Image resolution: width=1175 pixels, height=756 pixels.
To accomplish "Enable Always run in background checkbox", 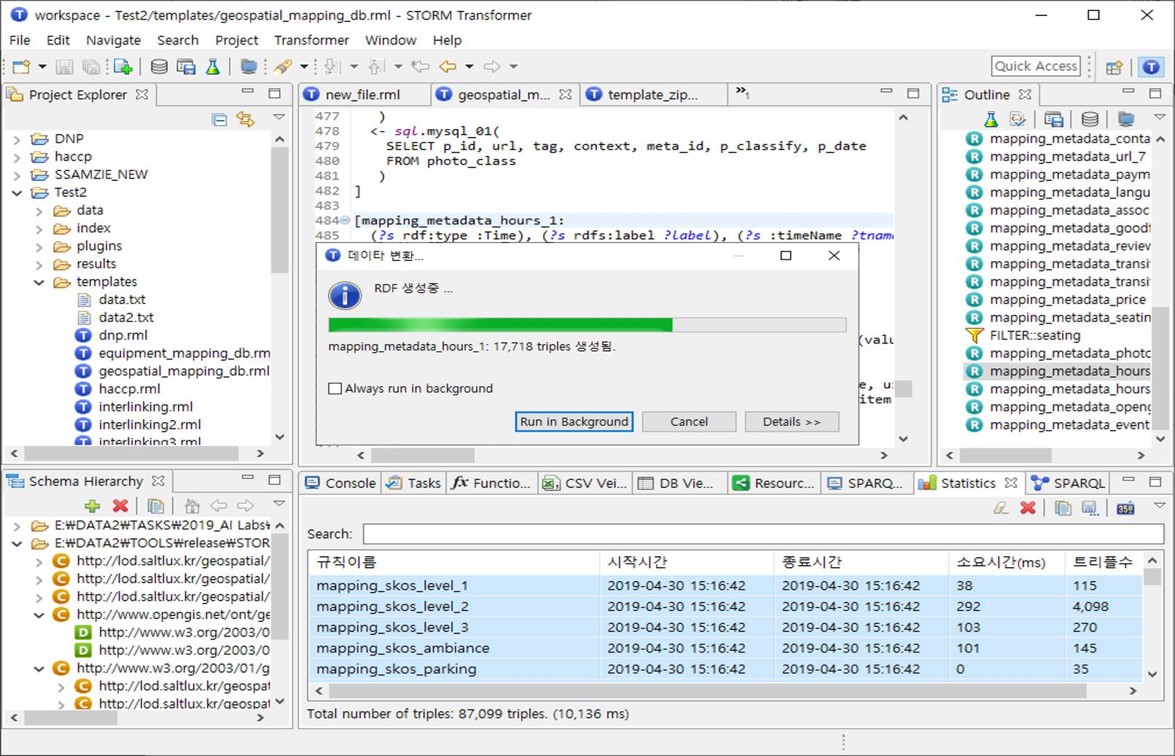I will (335, 388).
